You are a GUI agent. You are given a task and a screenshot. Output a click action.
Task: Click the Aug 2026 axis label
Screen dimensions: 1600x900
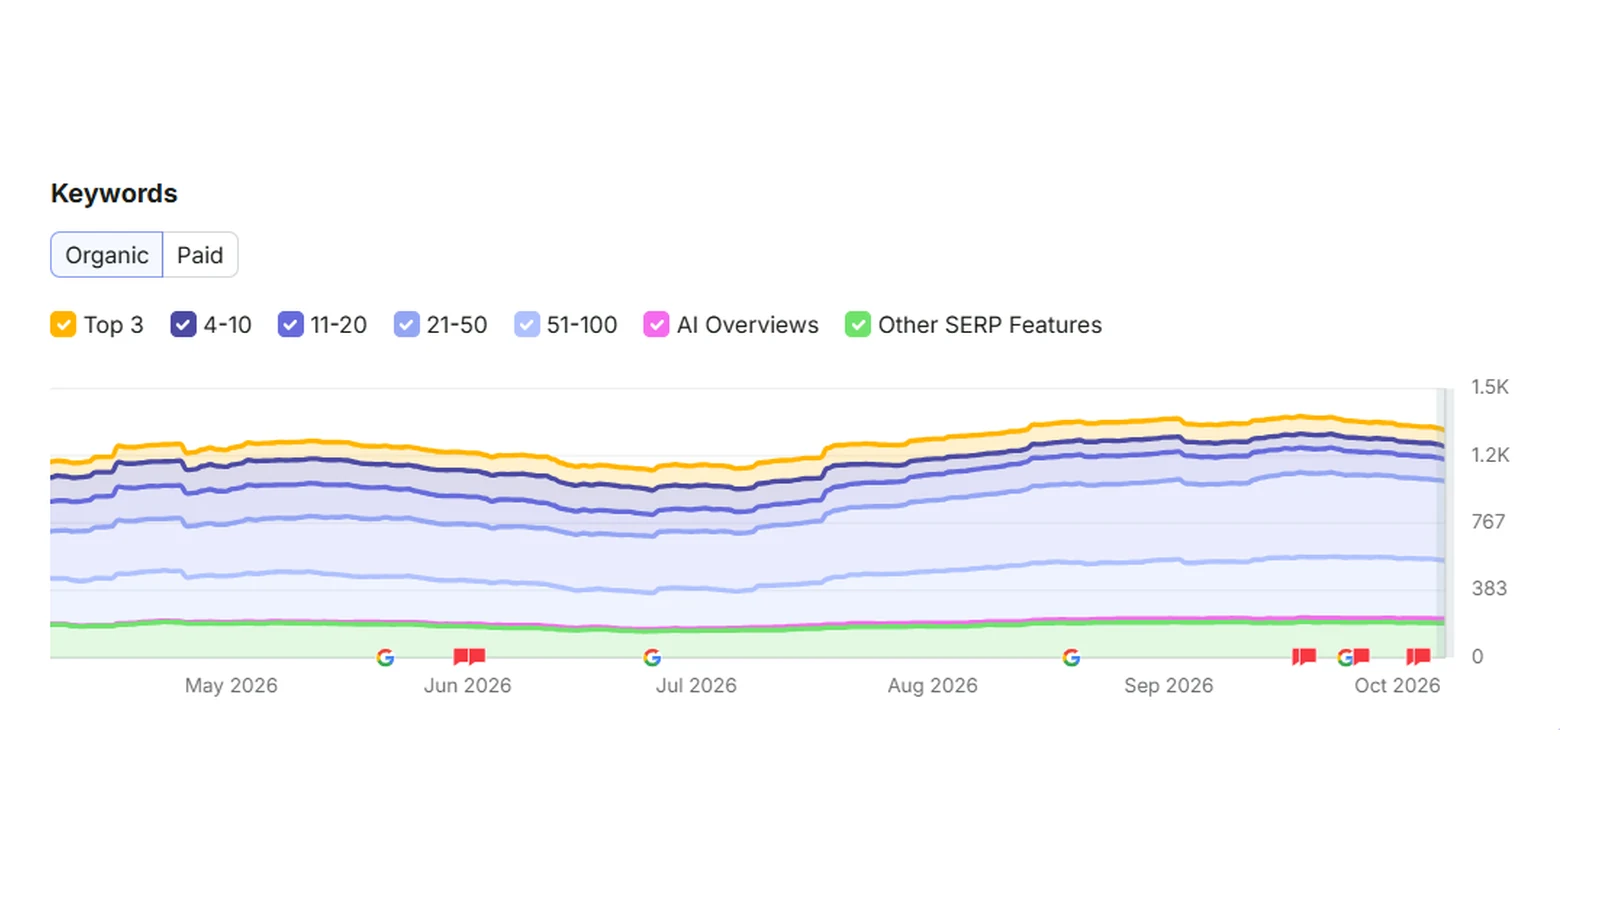coord(932,686)
